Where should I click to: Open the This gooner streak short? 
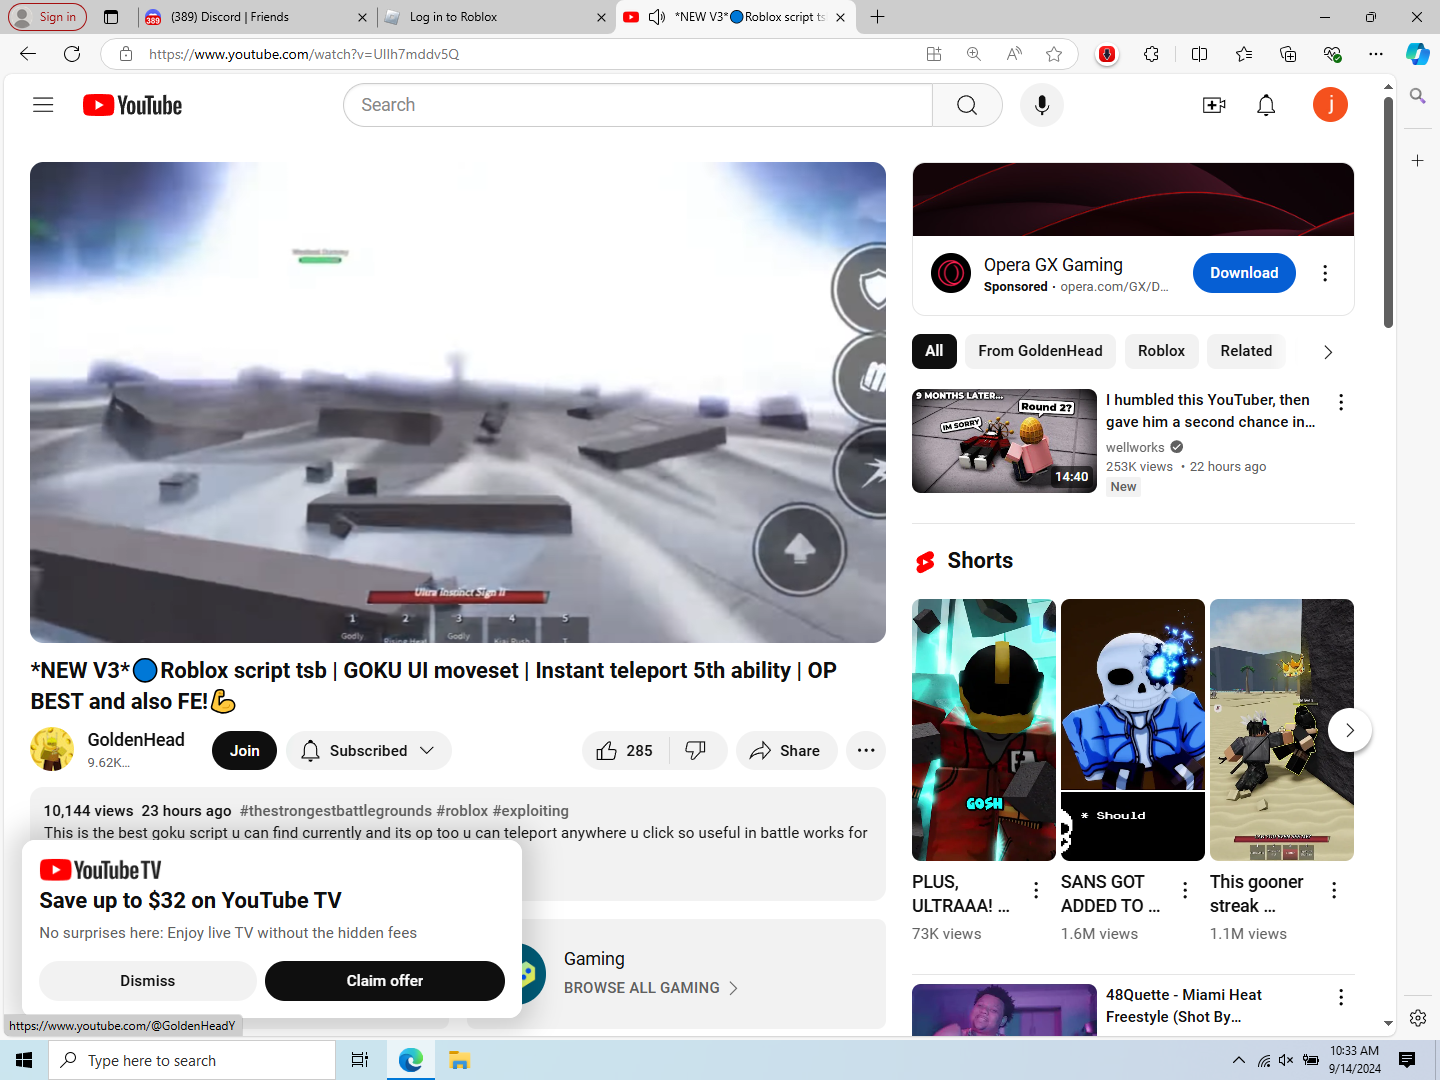1282,730
